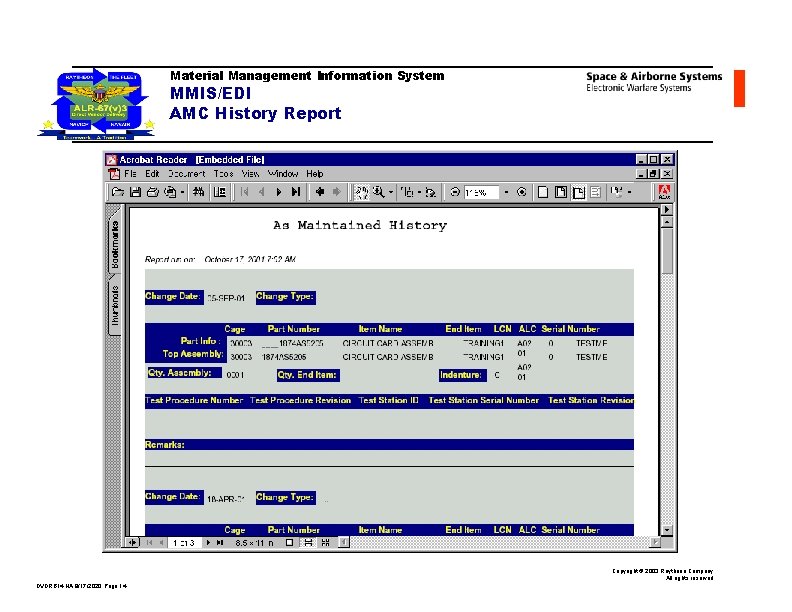Open the Window menu
Viewport: 792px width, 612px height.
283,174
